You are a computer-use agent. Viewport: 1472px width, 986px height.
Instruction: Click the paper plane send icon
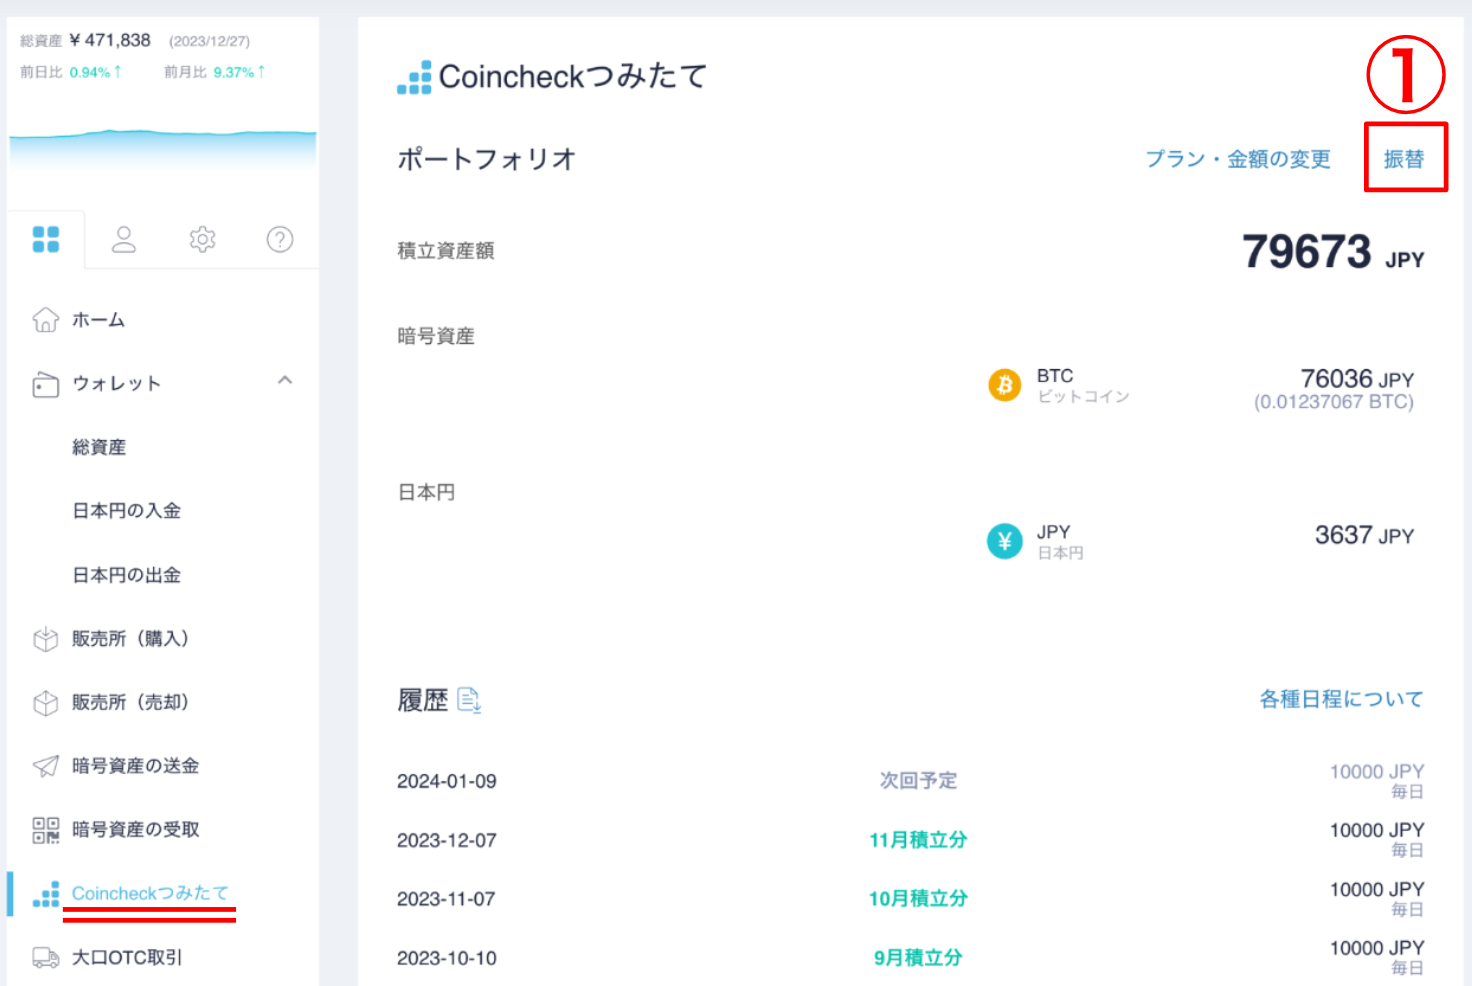click(x=46, y=766)
